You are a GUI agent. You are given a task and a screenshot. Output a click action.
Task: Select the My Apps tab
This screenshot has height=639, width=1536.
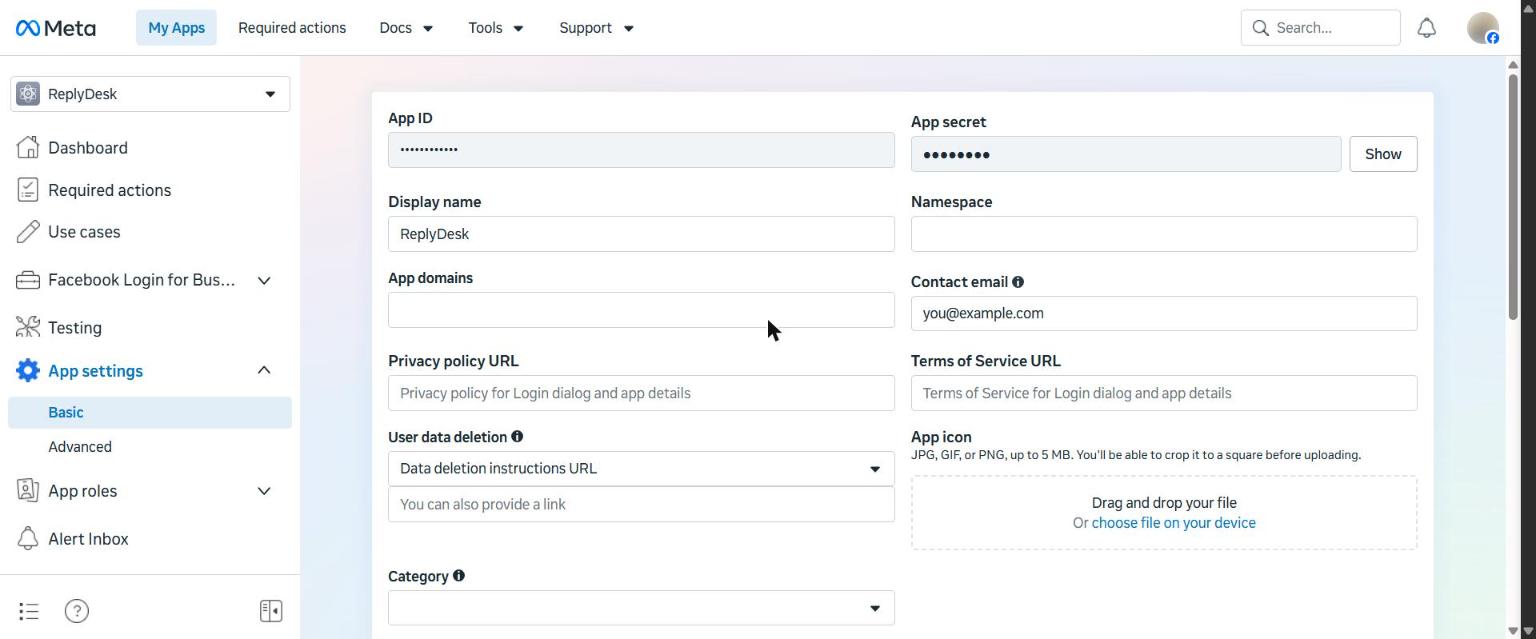176,28
